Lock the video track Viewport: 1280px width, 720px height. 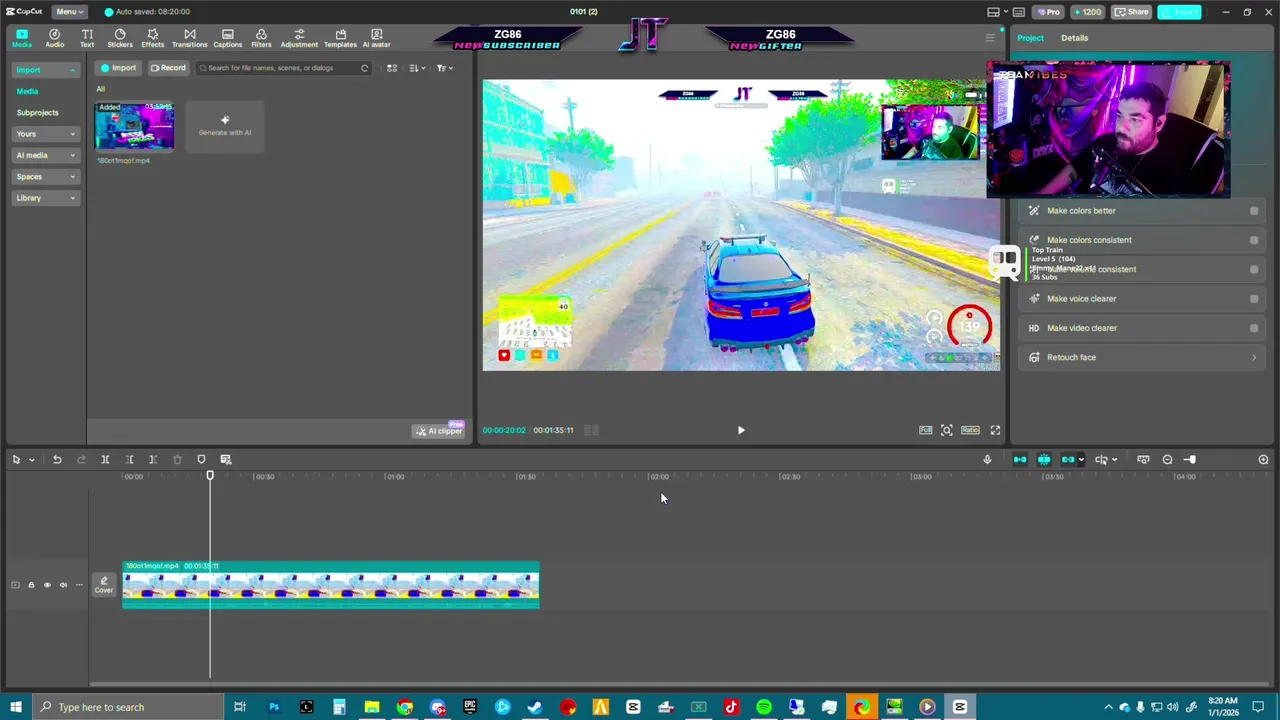click(31, 585)
